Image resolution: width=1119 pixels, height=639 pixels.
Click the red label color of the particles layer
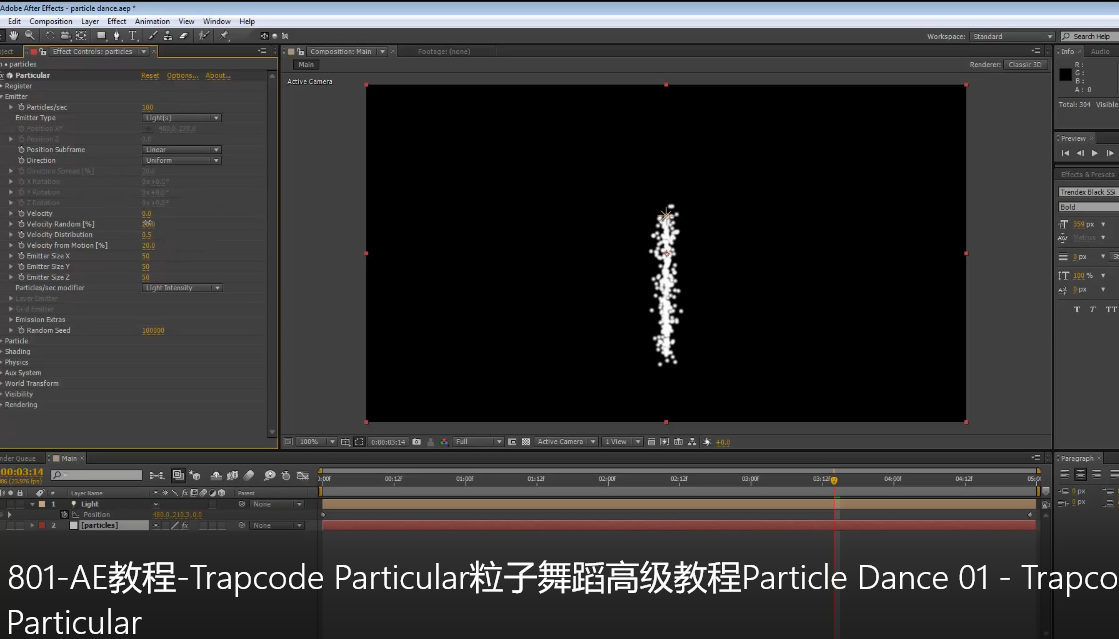coord(42,525)
